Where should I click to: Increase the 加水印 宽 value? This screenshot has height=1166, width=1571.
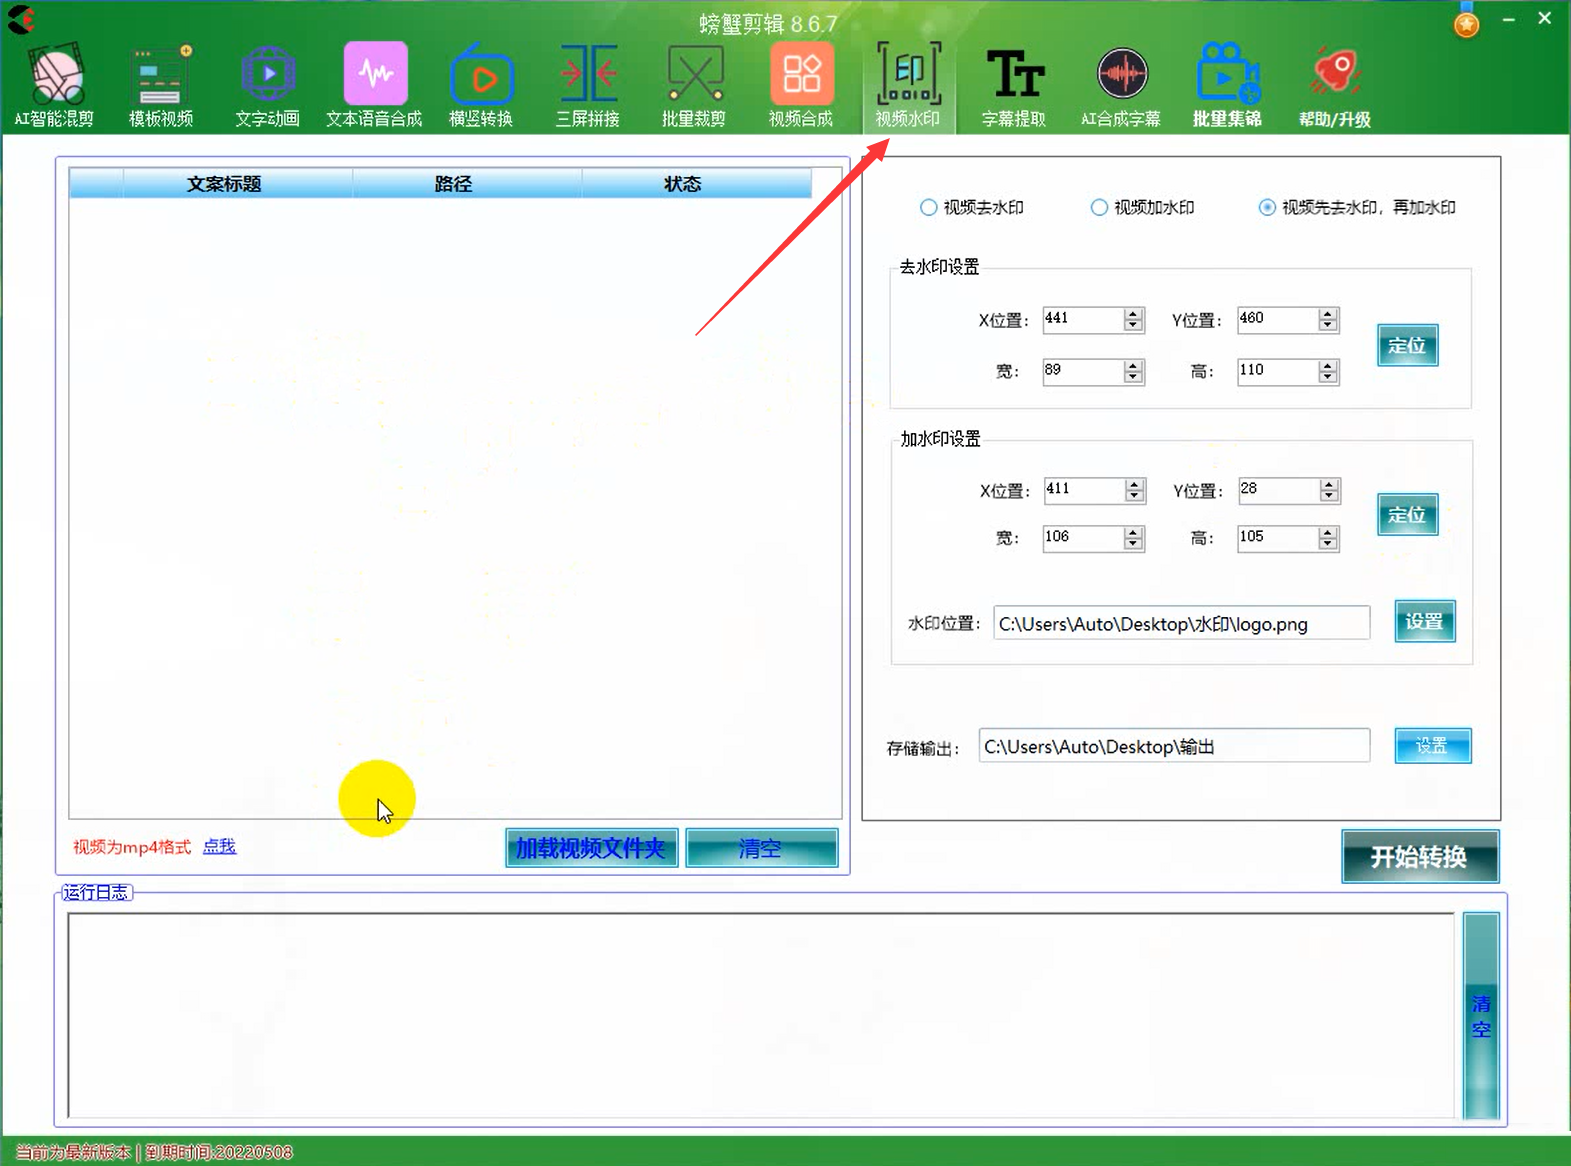pos(1133,532)
